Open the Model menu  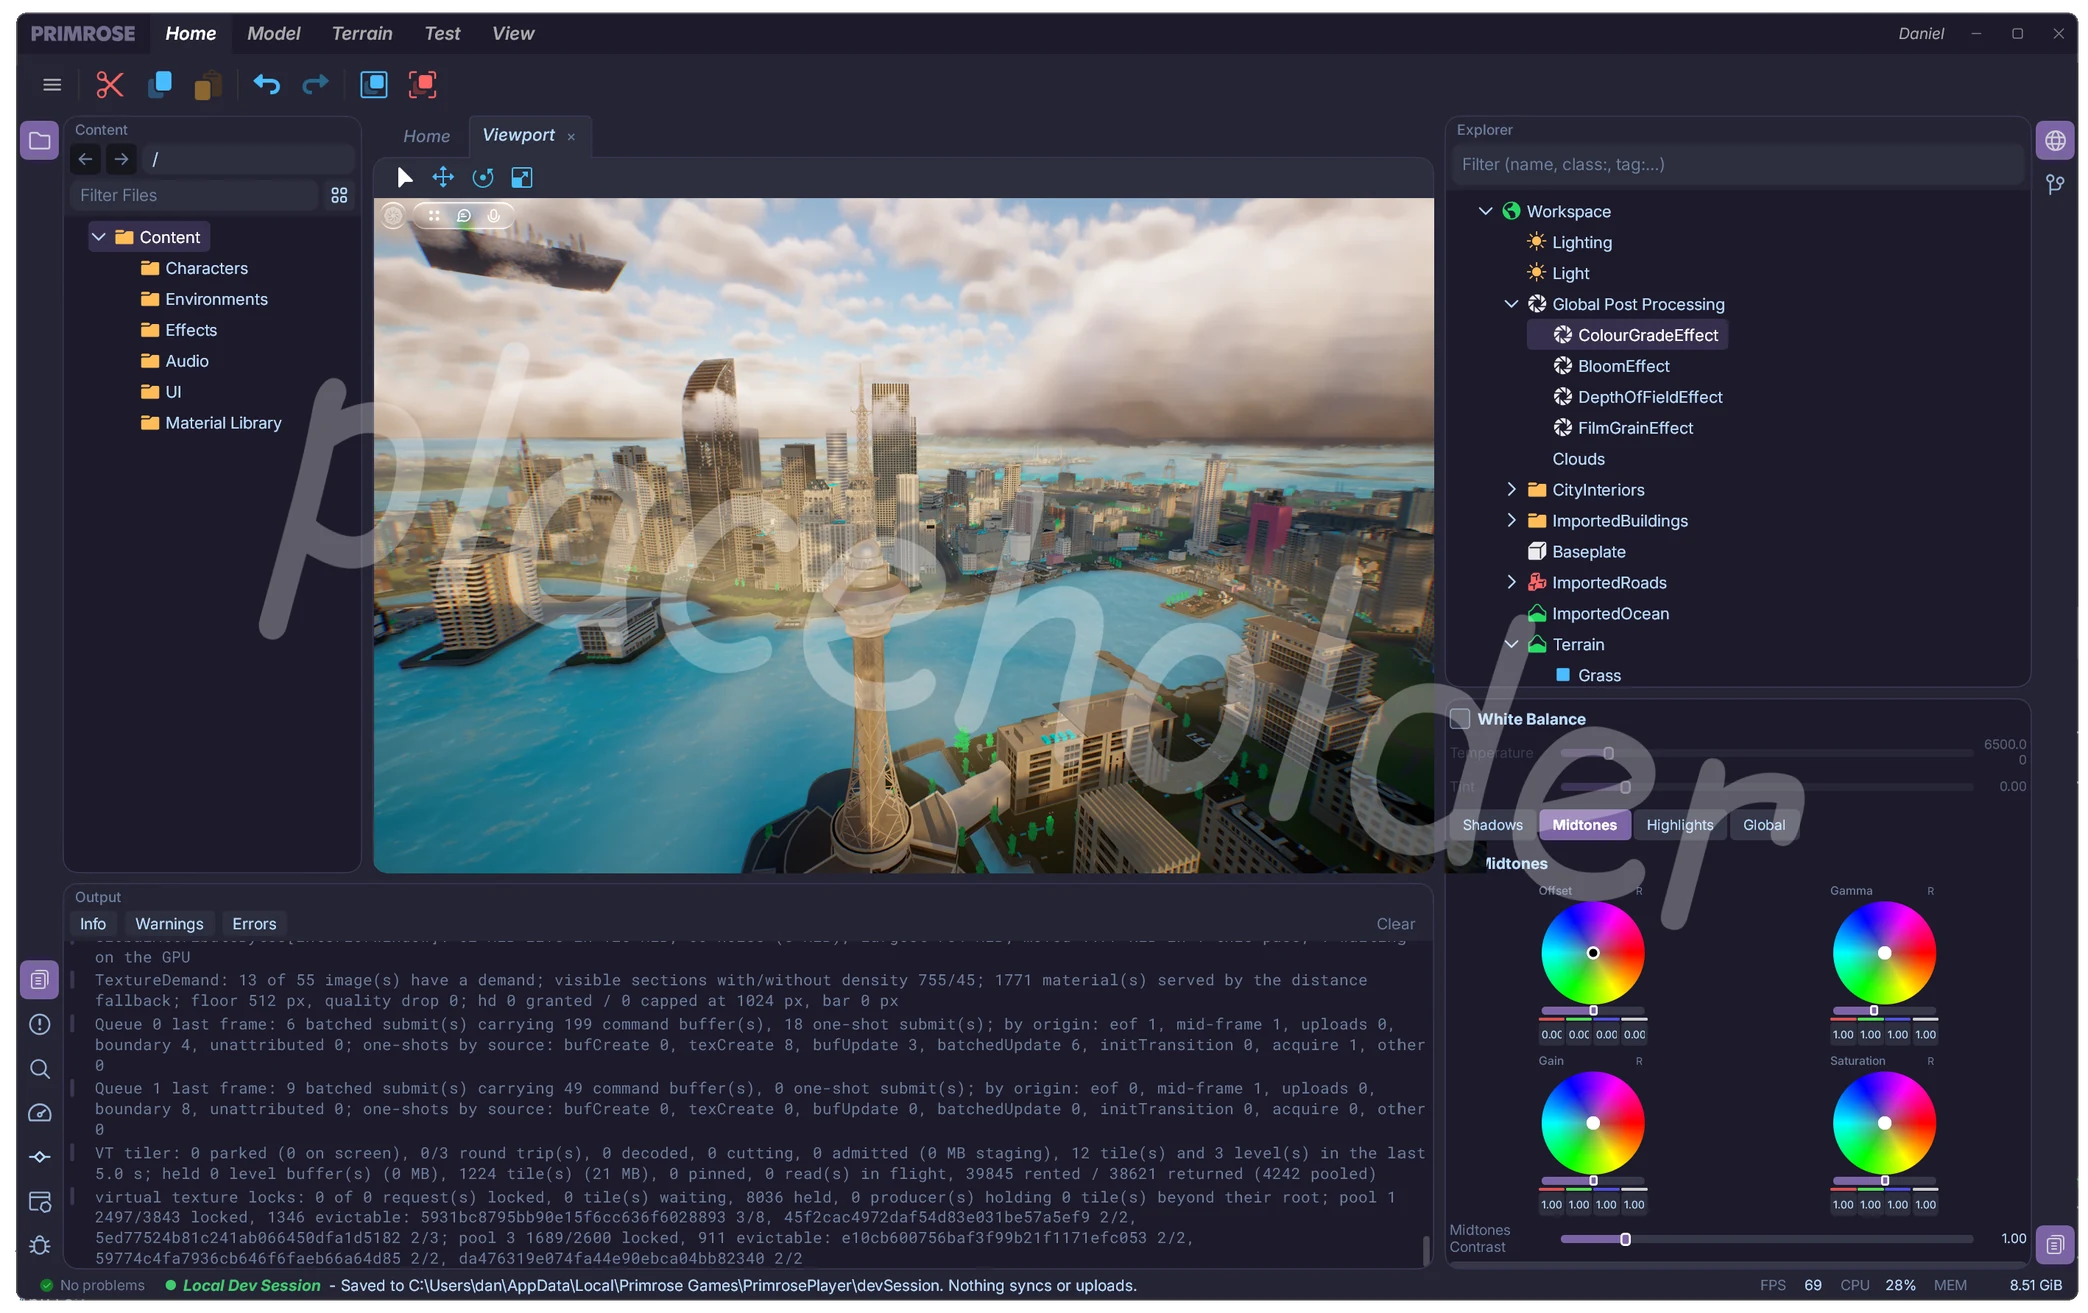[x=273, y=33]
